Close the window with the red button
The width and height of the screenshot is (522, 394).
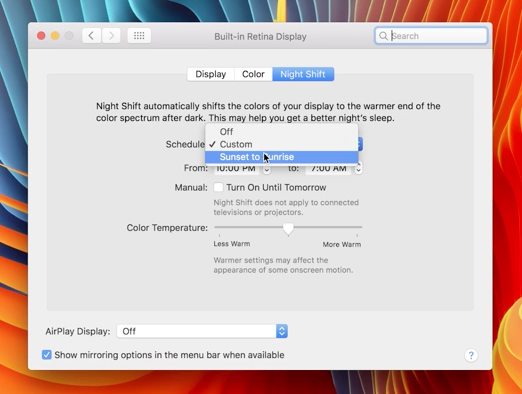click(x=41, y=36)
